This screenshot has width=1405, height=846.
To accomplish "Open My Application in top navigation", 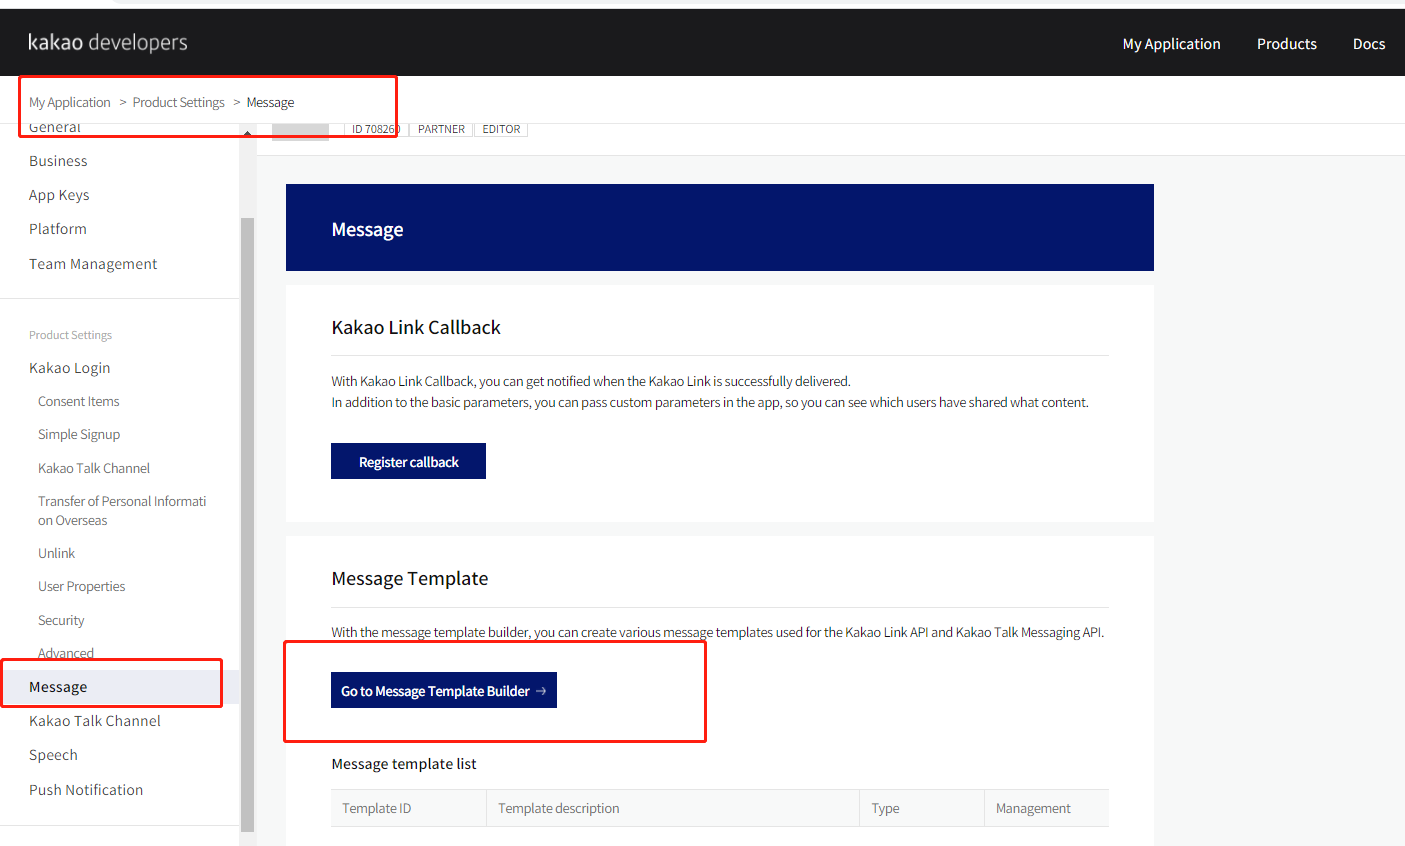I will [x=1171, y=44].
